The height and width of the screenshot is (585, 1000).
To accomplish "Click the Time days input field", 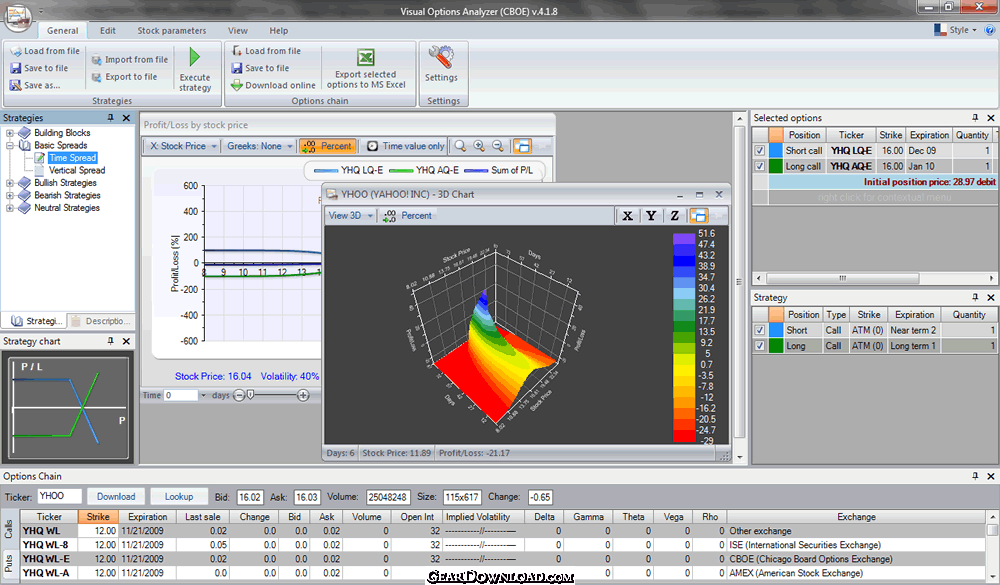I will [180, 396].
